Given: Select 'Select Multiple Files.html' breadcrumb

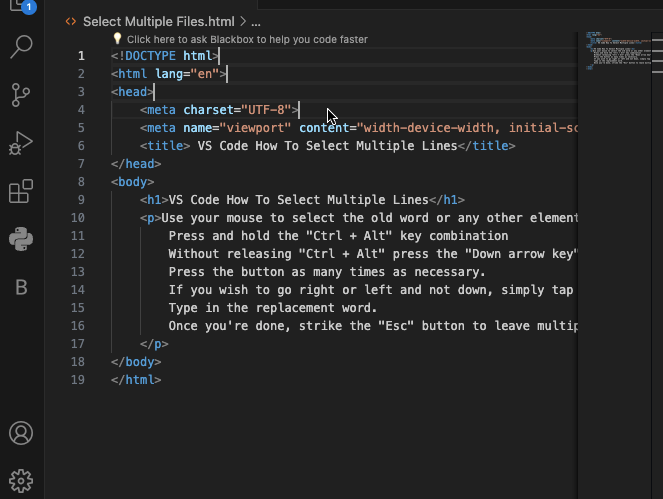Looking at the screenshot, I should (x=159, y=22).
